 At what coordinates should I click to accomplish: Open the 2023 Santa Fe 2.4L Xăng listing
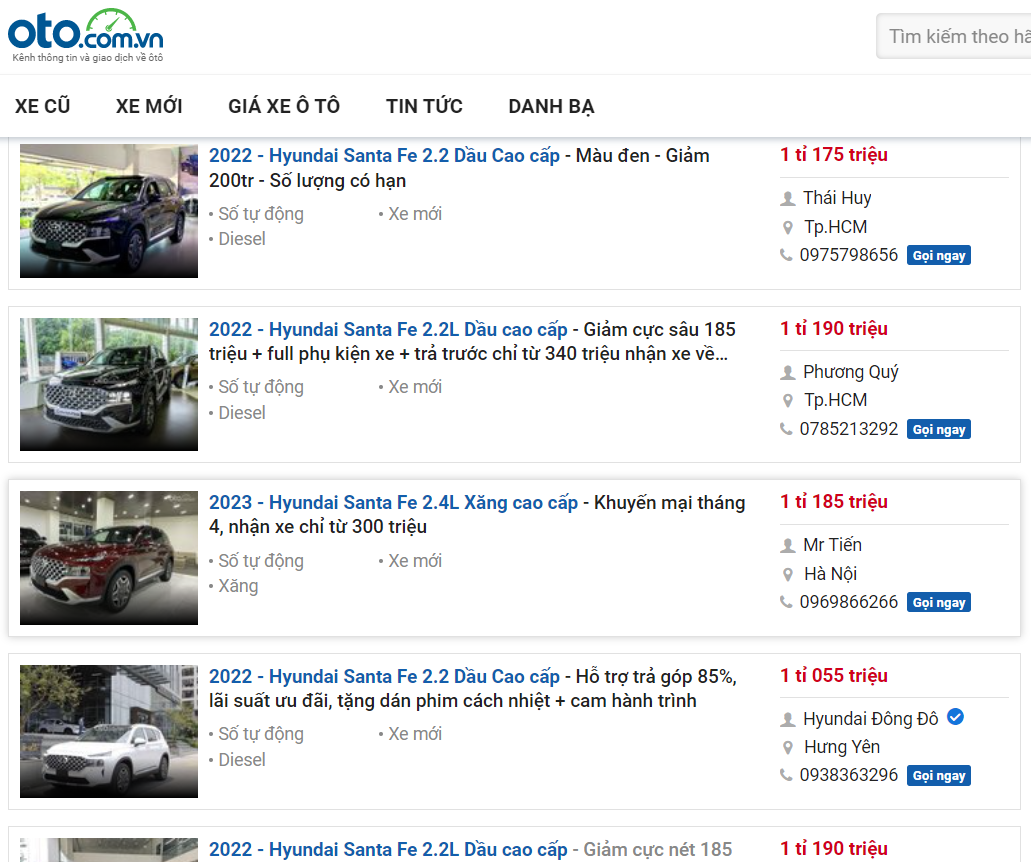point(393,503)
